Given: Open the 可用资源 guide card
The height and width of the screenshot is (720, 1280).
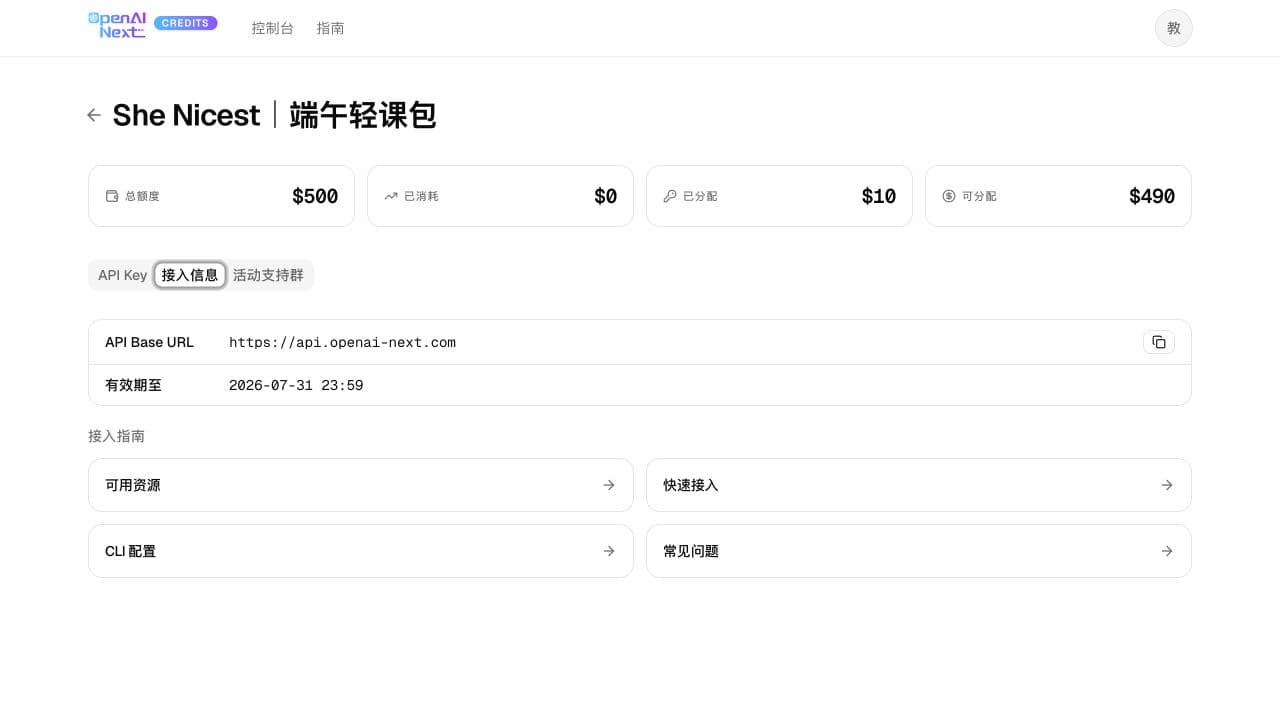Looking at the screenshot, I should point(361,485).
